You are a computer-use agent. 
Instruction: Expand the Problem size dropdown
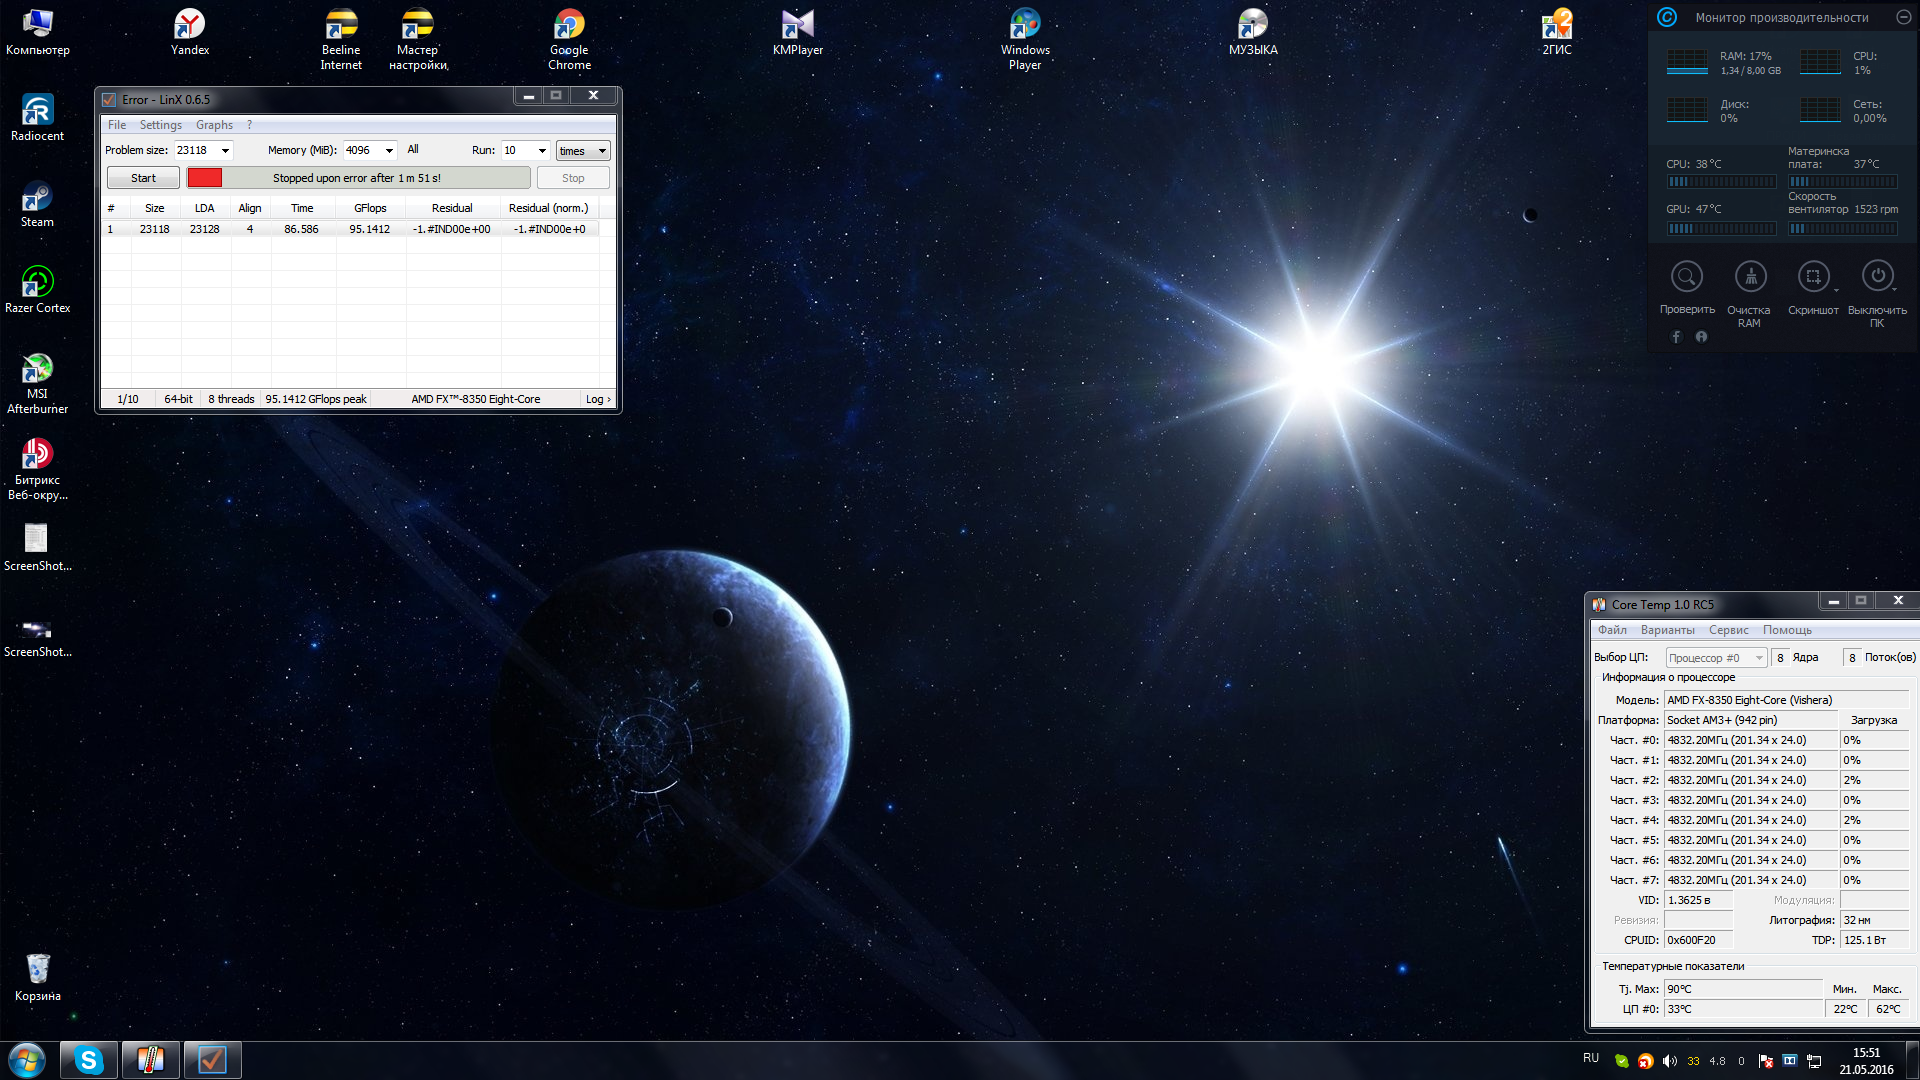pos(225,151)
